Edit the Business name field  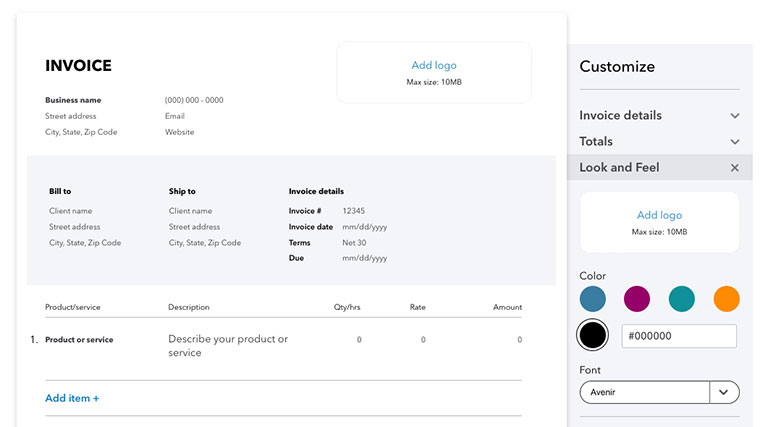[x=73, y=100]
